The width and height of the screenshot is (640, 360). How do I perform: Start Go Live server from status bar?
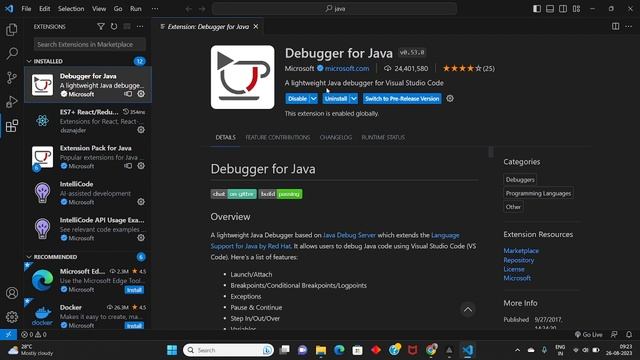click(x=588, y=334)
